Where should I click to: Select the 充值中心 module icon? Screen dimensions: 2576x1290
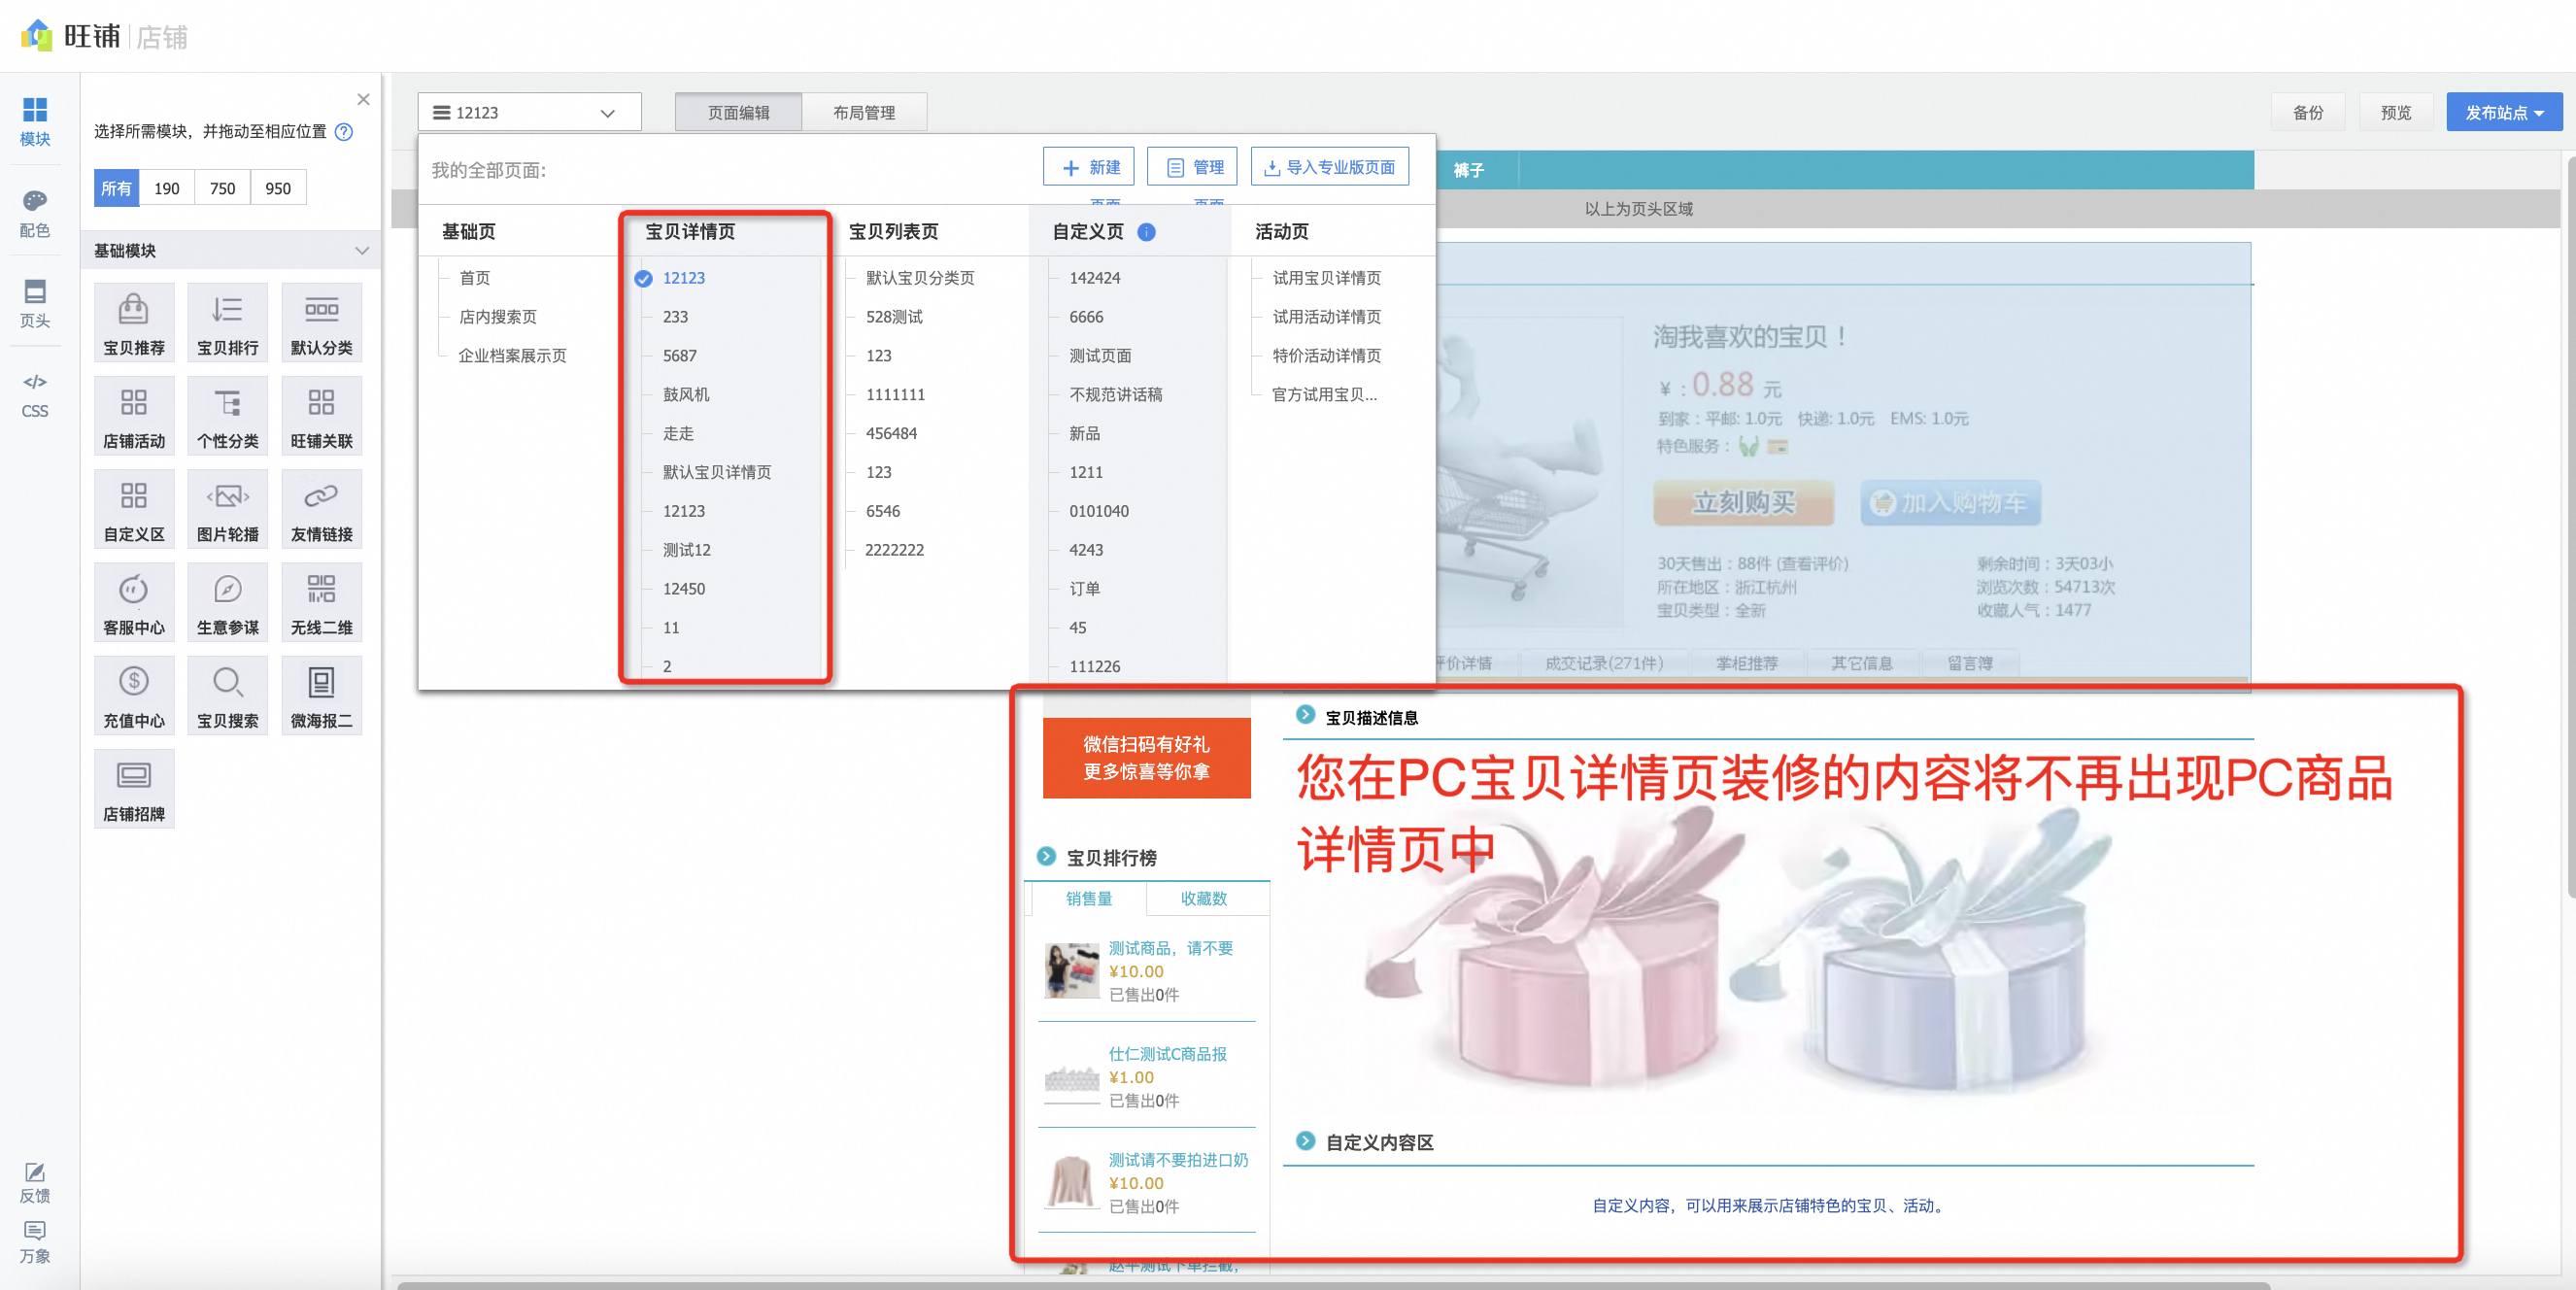coord(134,695)
